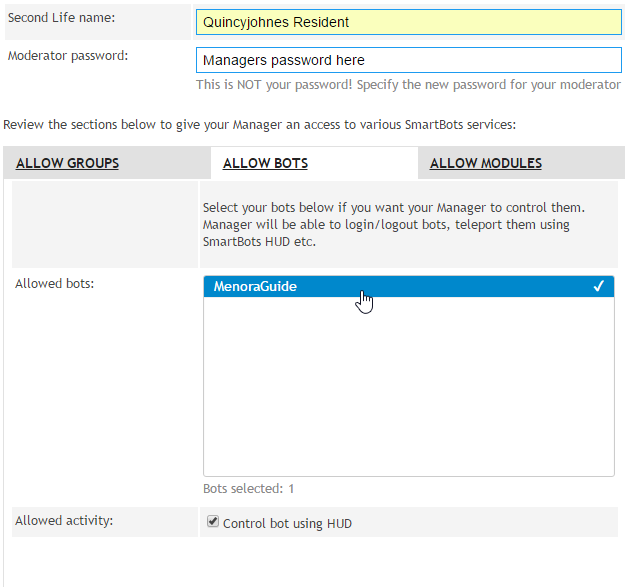Click the Moderator password: label

click(x=68, y=56)
